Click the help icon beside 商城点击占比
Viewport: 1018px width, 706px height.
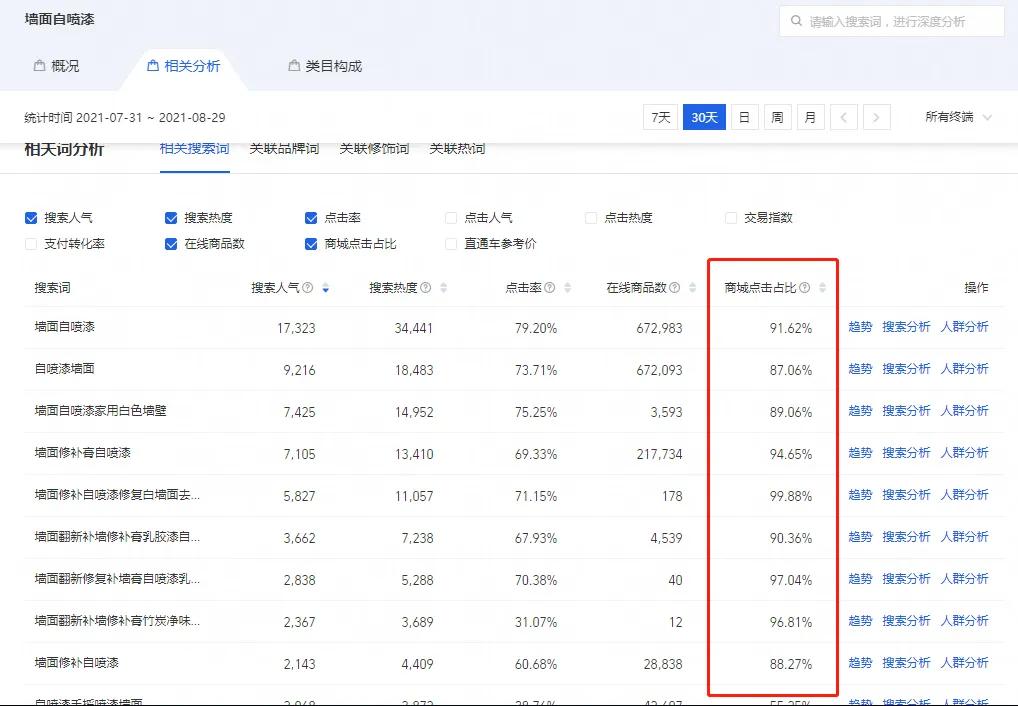click(804, 287)
